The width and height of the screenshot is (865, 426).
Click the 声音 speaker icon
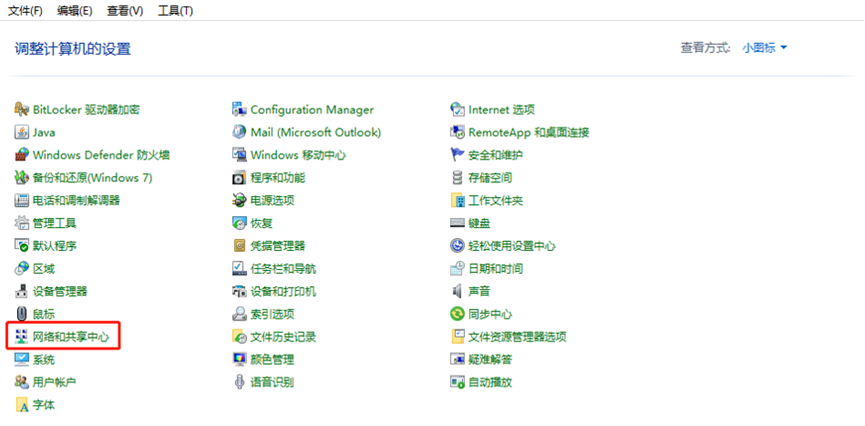coord(458,291)
